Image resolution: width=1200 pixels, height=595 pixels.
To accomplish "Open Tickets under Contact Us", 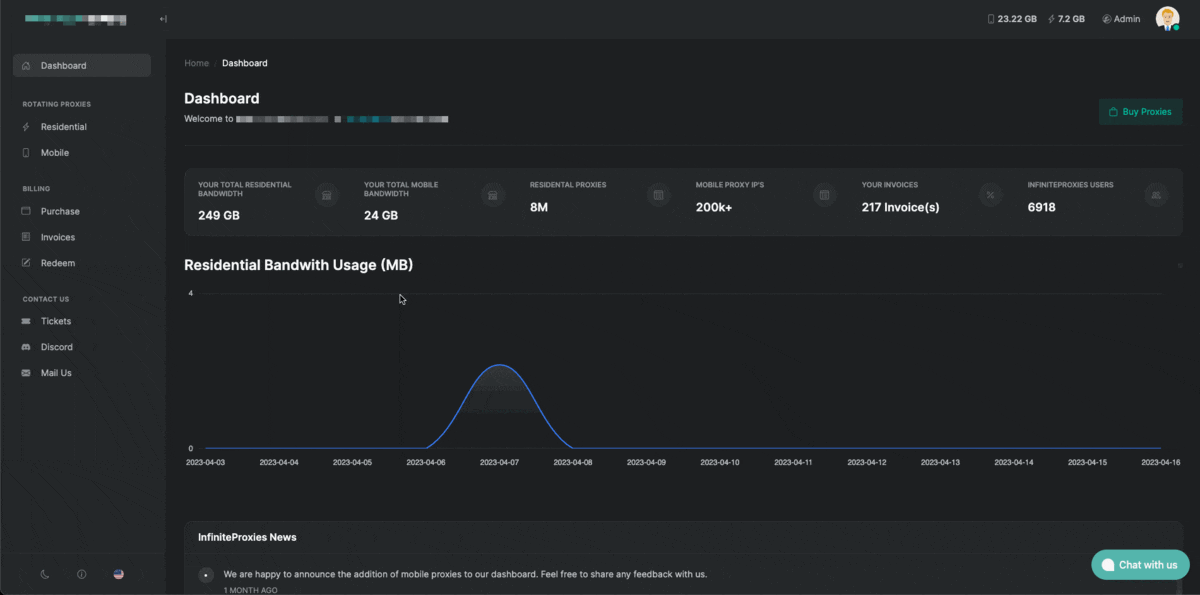I will pyautogui.click(x=56, y=321).
